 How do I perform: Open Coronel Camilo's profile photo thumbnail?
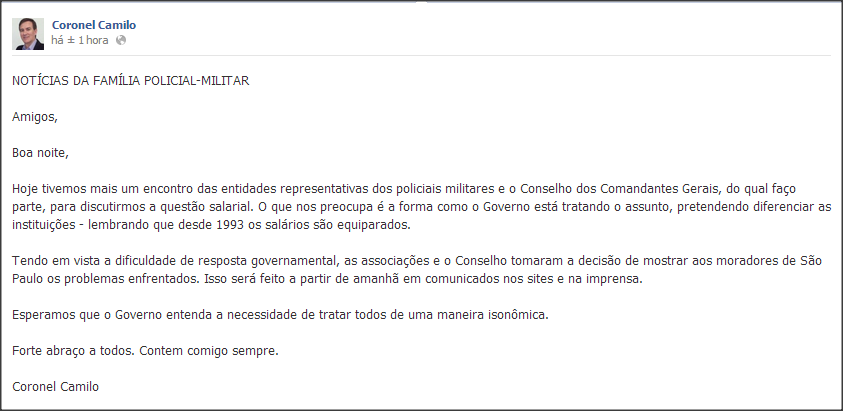pyautogui.click(x=28, y=33)
